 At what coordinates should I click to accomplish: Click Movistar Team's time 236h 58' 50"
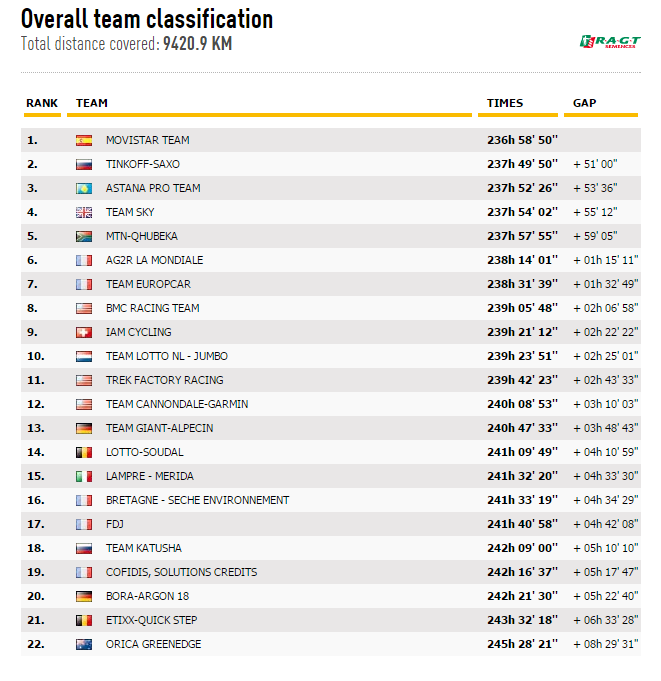[x=522, y=140]
